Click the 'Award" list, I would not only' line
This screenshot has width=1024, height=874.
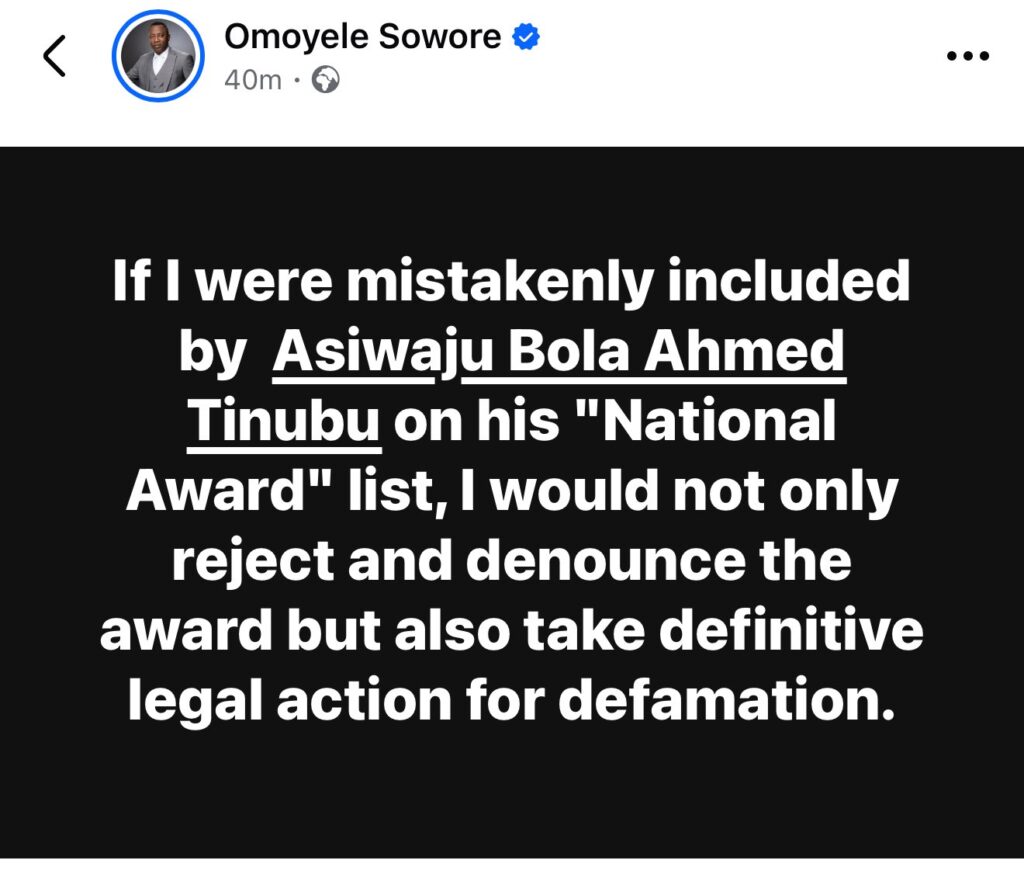(512, 491)
